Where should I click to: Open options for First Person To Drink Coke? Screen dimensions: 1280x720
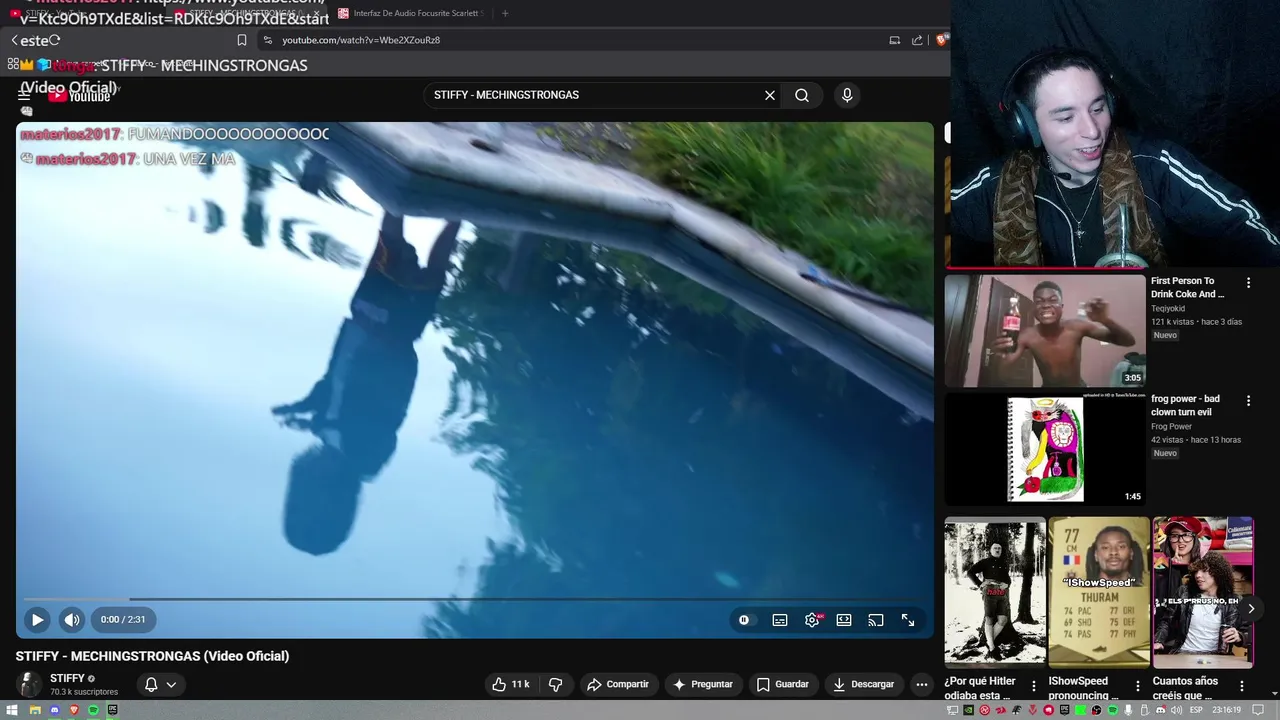click(x=1248, y=283)
